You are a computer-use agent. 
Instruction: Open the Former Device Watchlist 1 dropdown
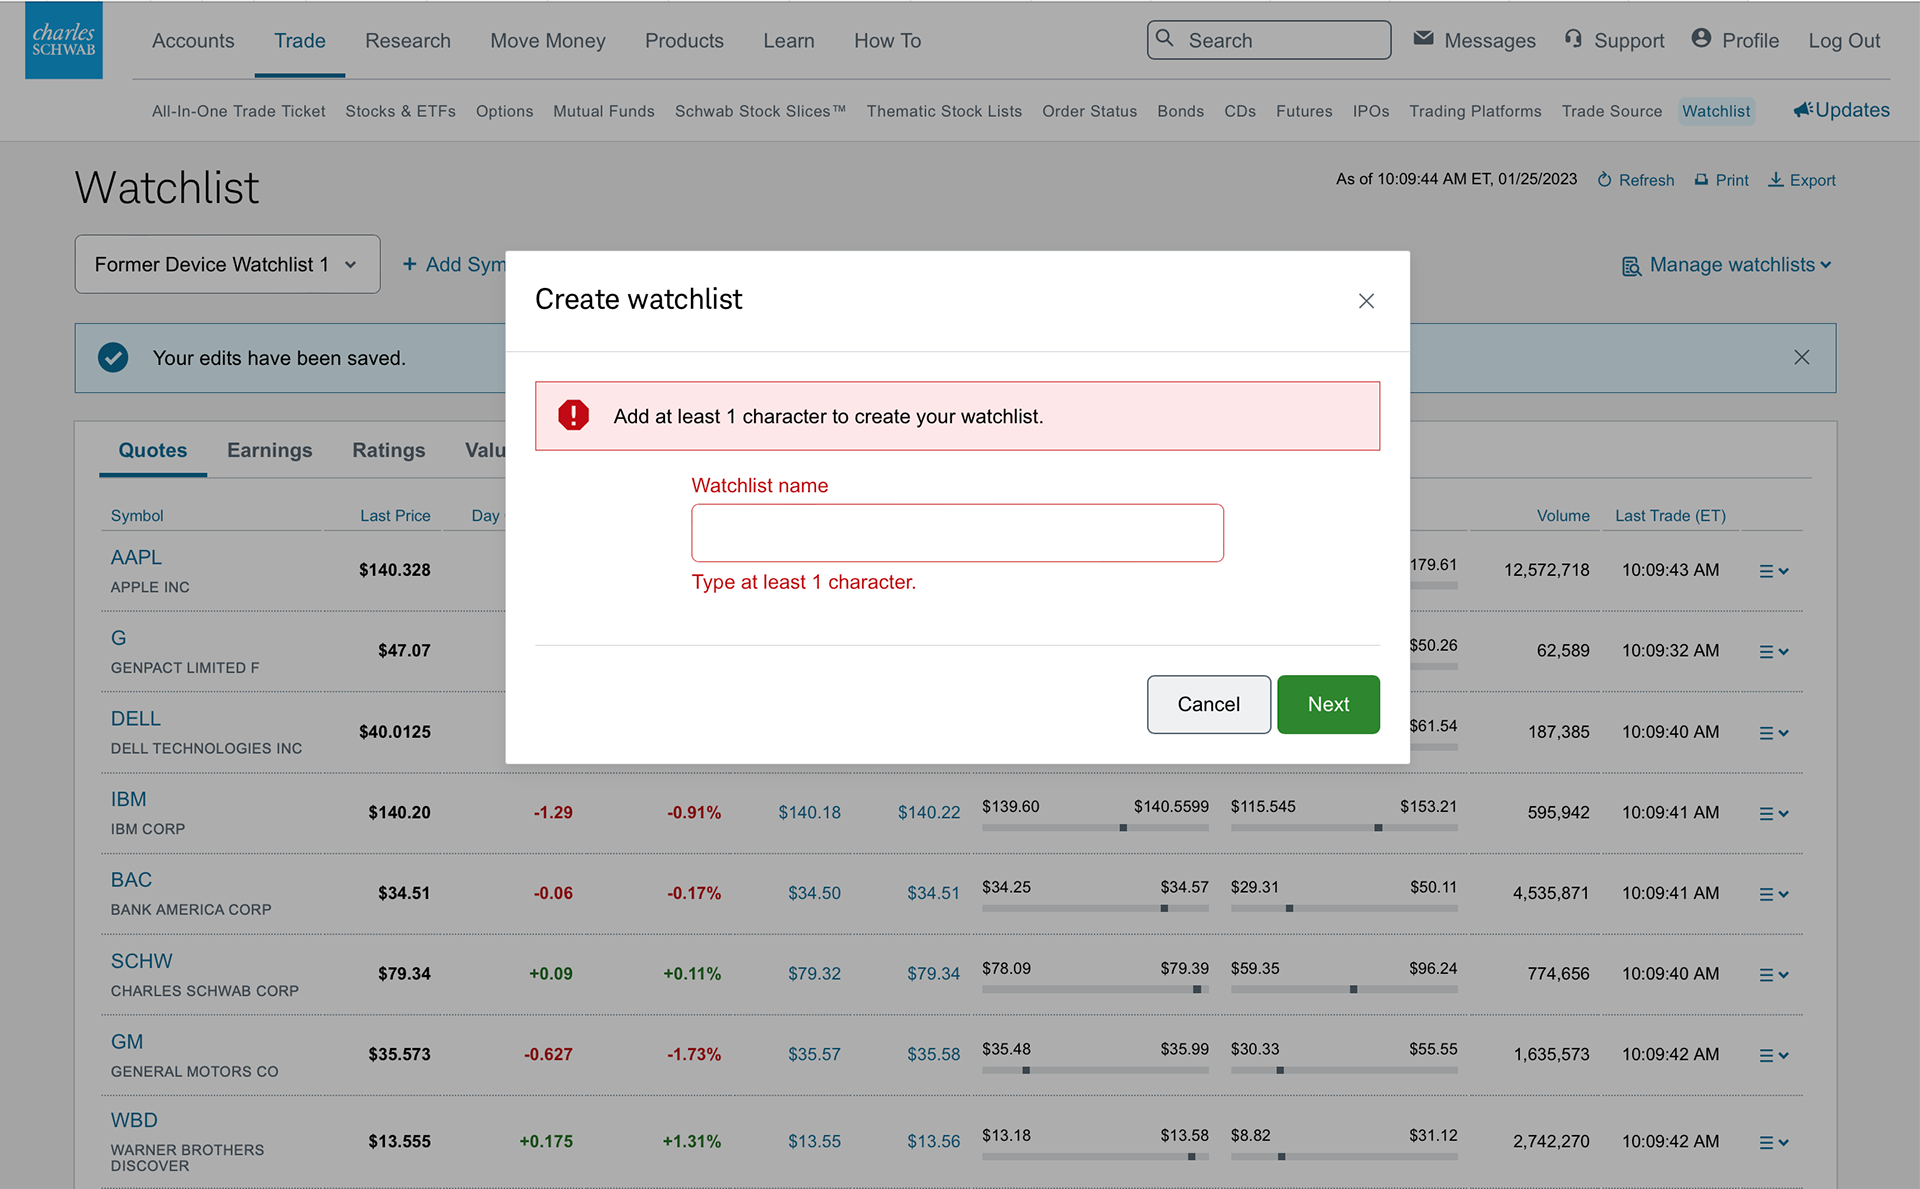[227, 264]
